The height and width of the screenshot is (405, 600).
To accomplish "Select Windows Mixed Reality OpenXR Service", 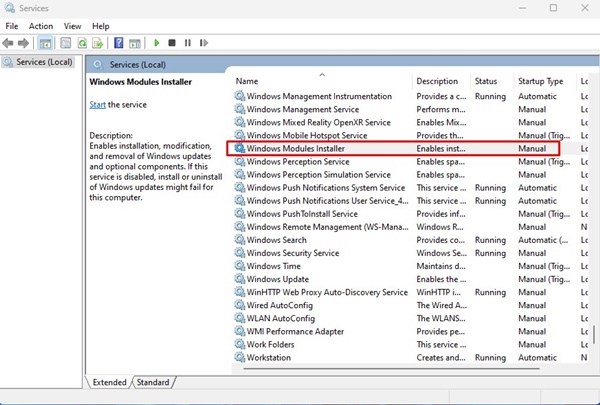I will tap(409, 122).
